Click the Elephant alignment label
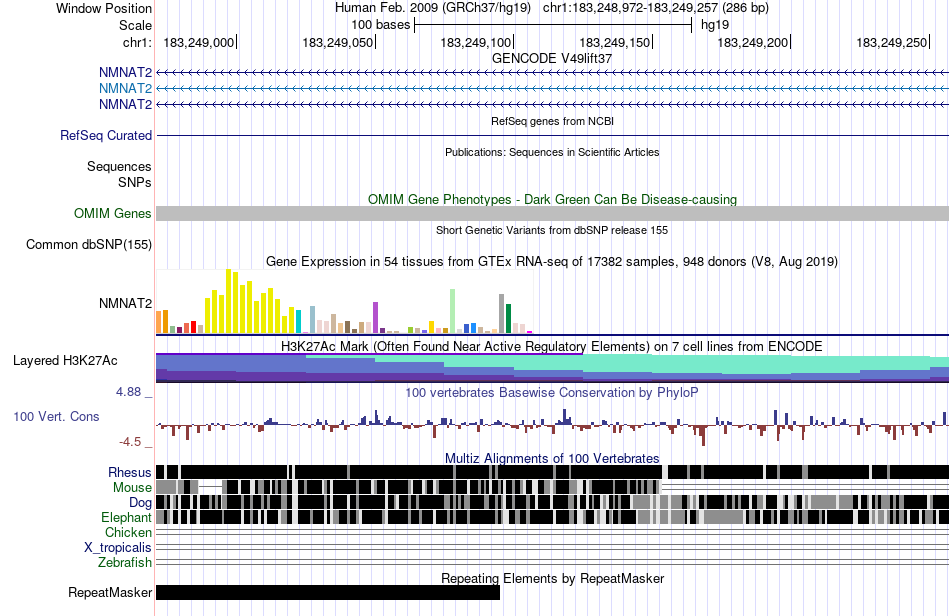Viewport: 950px width, 616px height. pyautogui.click(x=126, y=517)
